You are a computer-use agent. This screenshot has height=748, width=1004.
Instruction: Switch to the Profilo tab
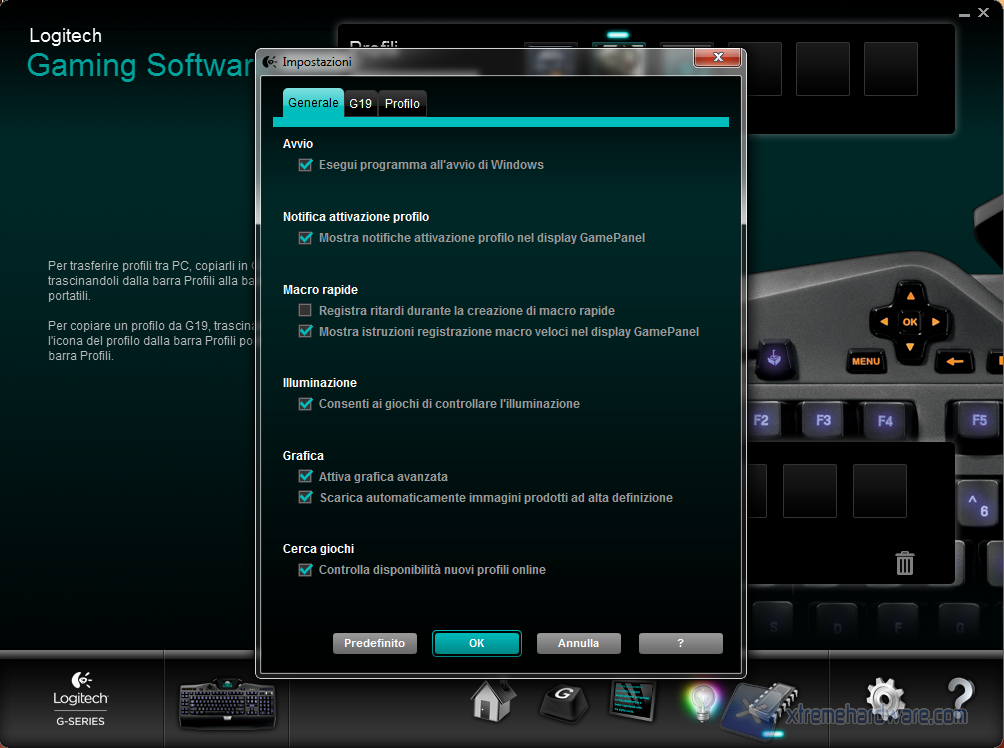tap(402, 103)
